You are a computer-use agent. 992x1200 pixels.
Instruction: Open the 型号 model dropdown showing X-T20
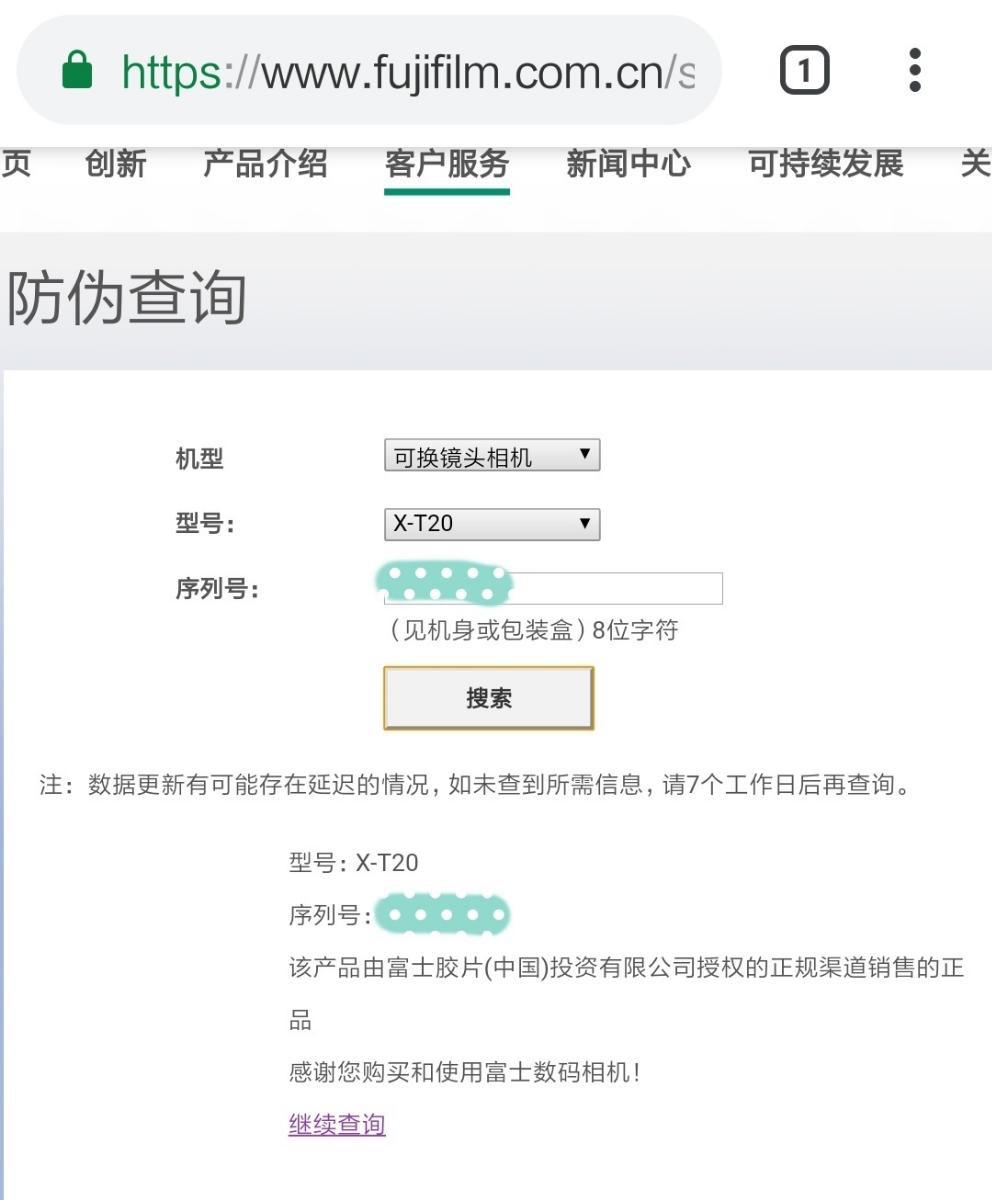490,523
